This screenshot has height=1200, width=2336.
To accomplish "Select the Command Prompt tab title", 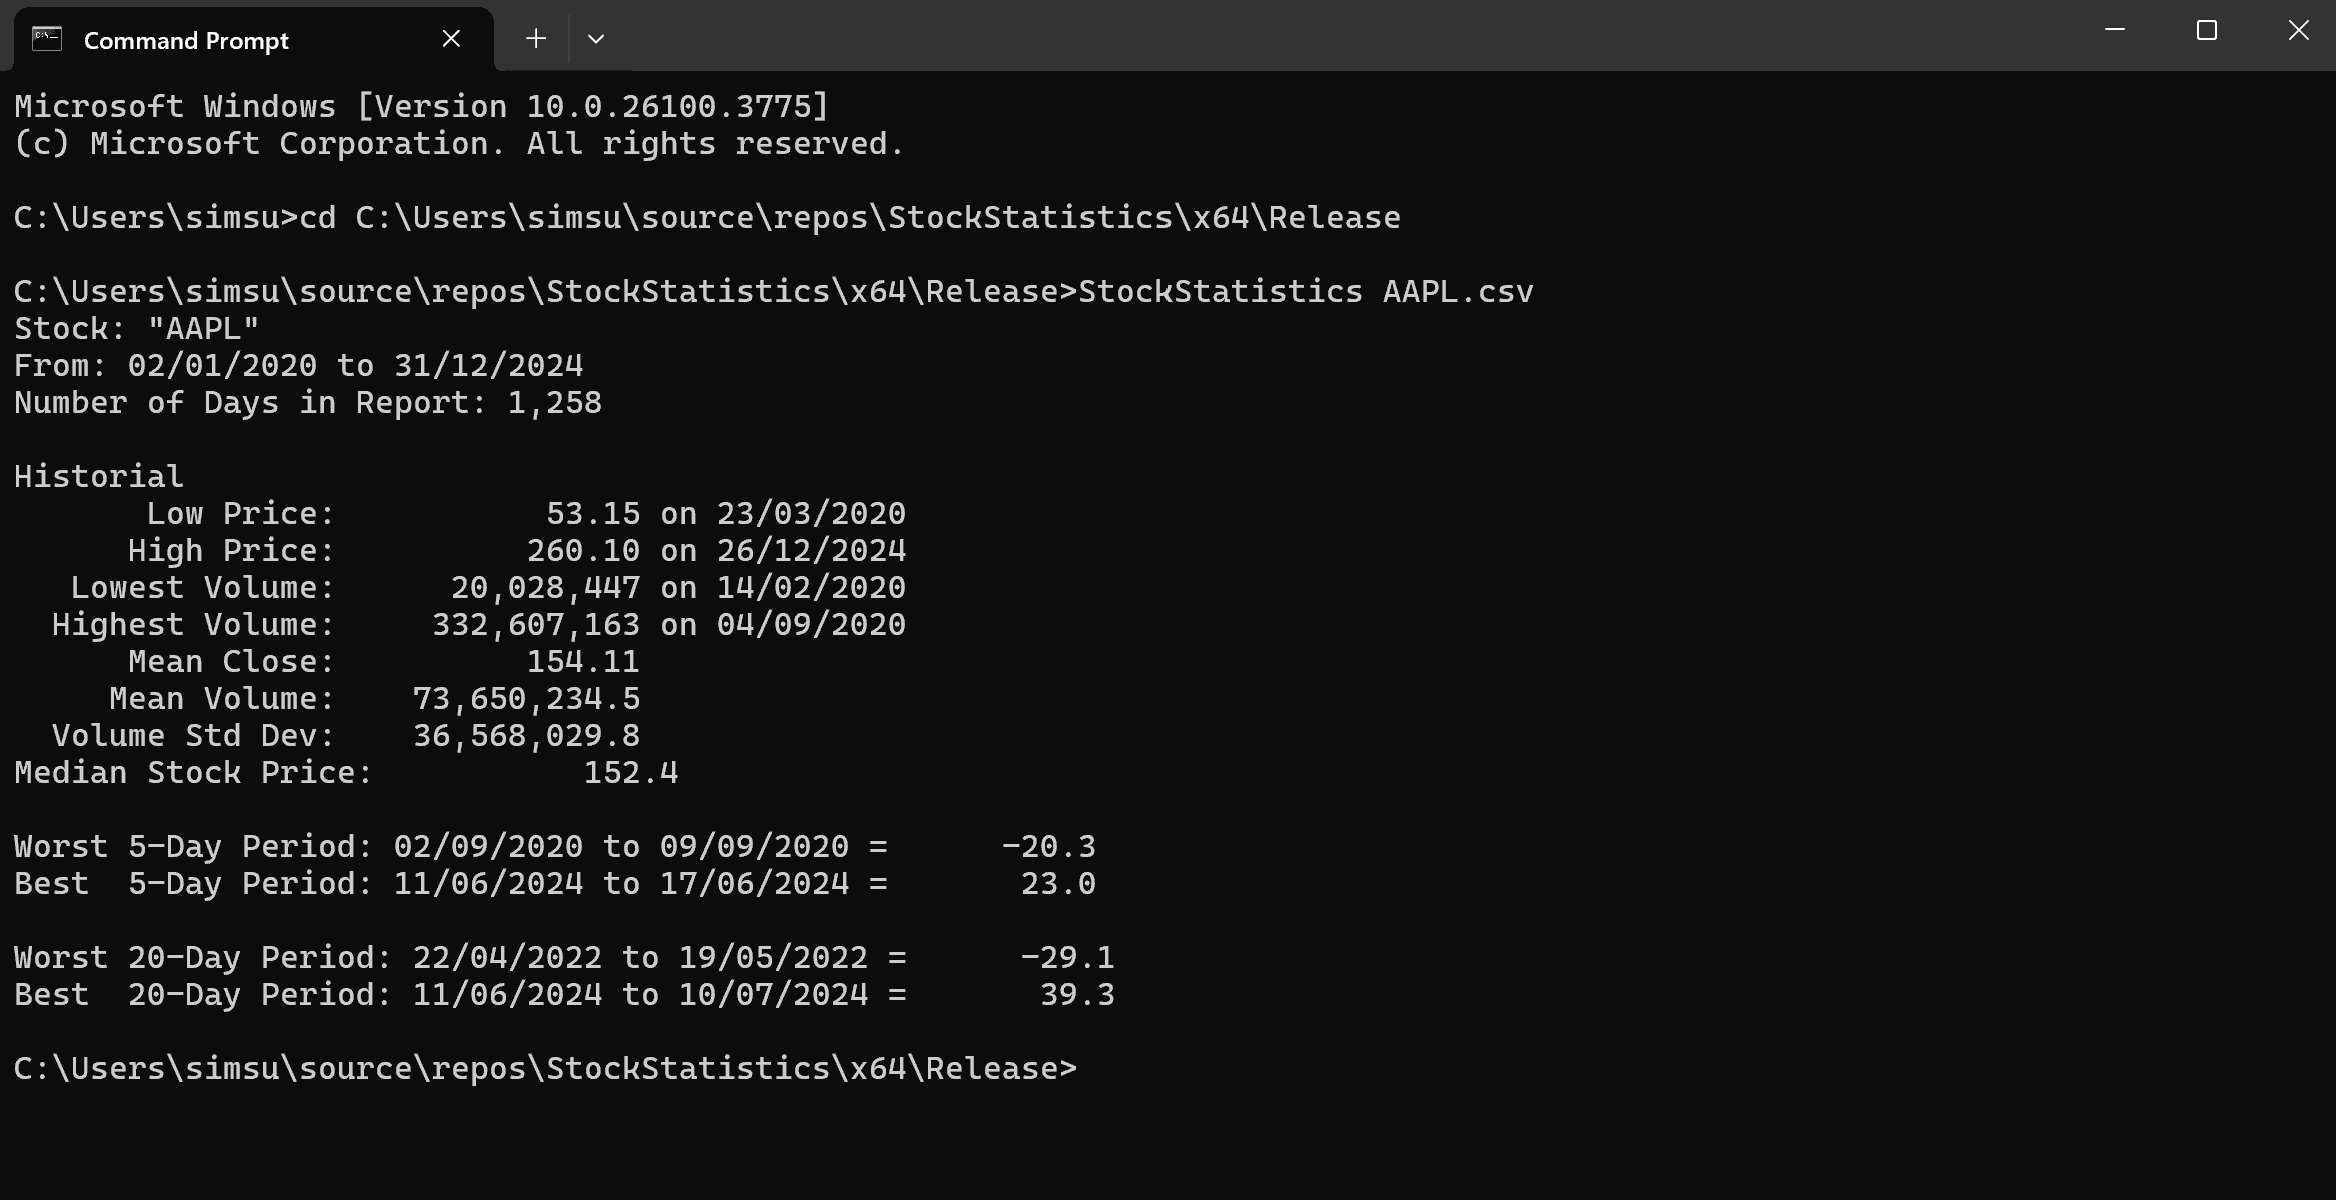I will click(186, 41).
